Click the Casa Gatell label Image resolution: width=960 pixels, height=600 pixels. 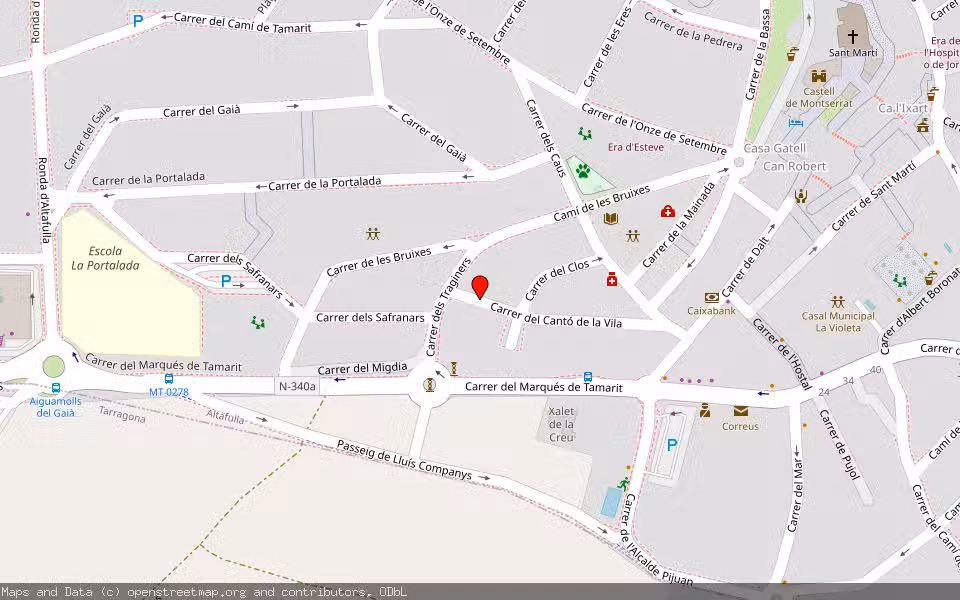[774, 148]
